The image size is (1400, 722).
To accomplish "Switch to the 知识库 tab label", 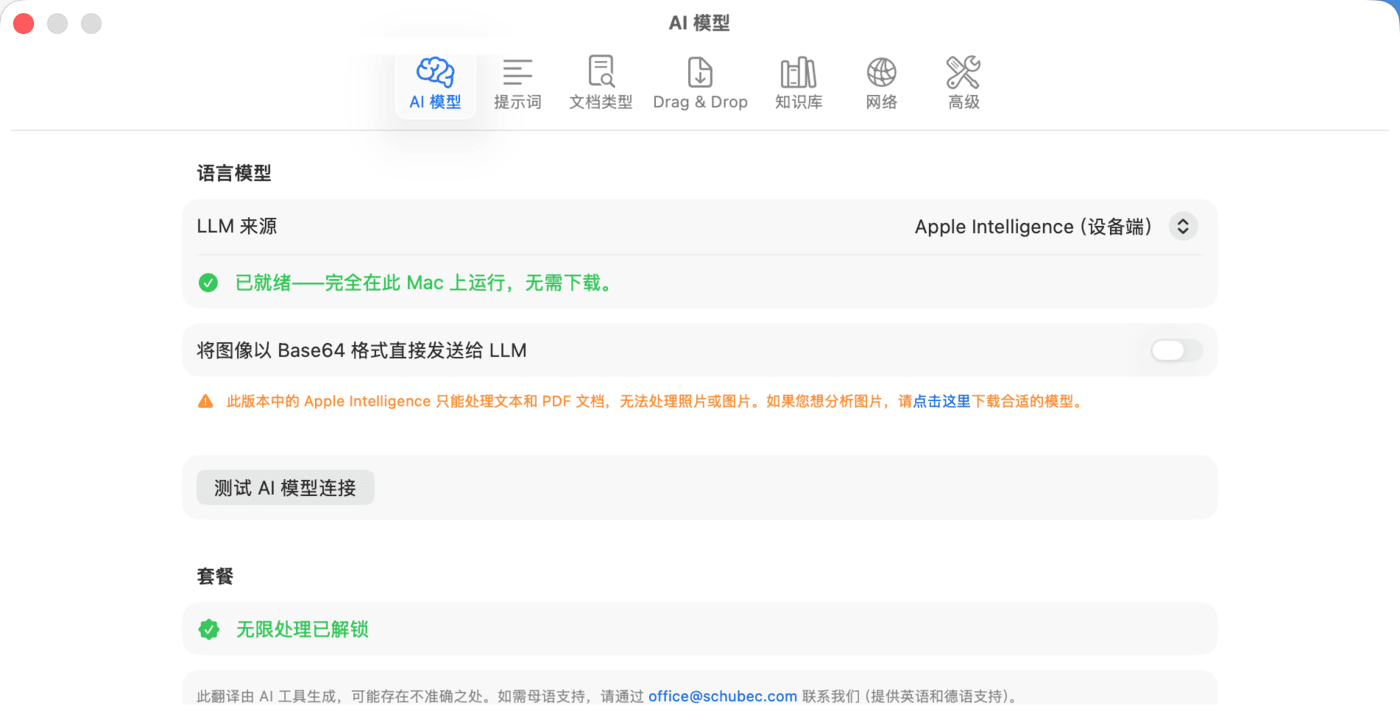I will point(798,102).
